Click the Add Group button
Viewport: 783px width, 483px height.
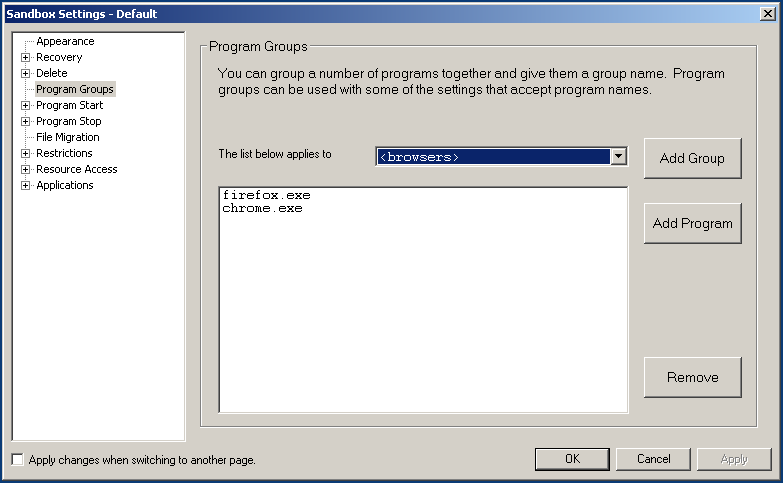tap(692, 158)
